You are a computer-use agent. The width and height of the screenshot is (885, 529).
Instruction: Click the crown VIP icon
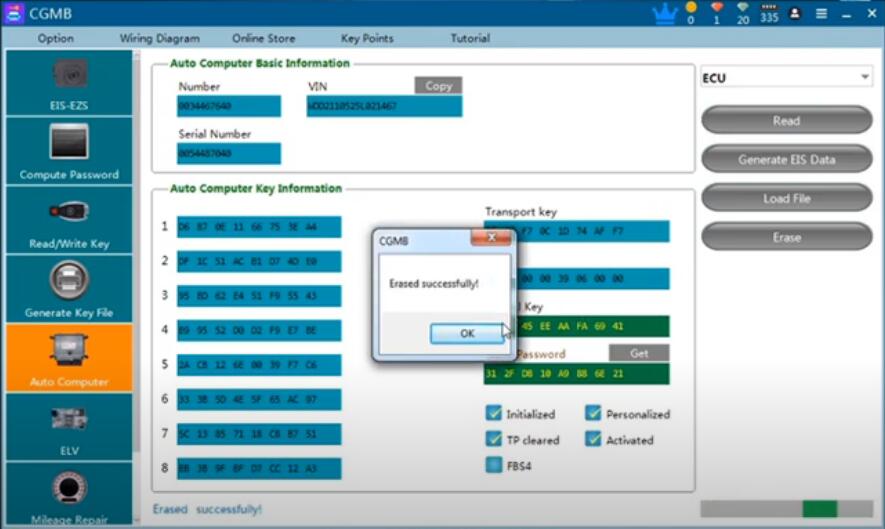664,14
